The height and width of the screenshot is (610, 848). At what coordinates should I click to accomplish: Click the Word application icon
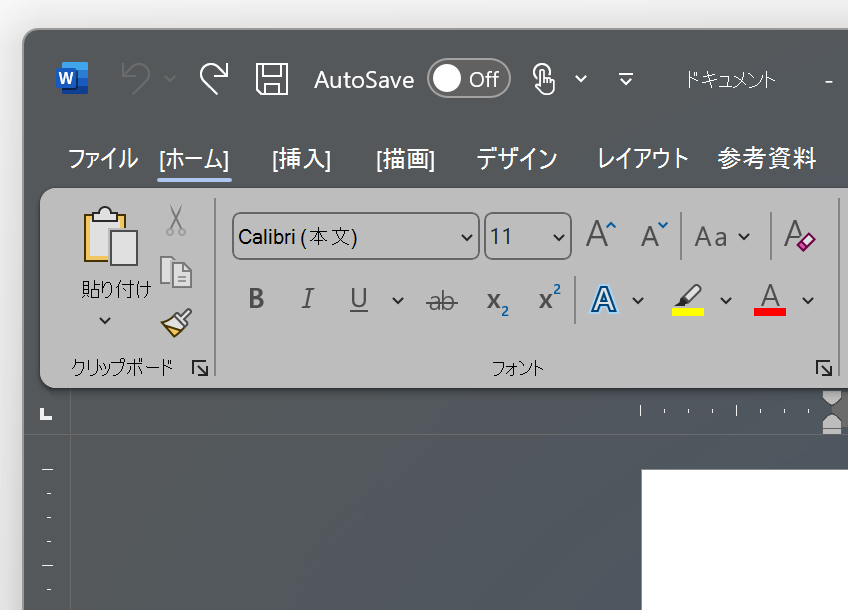point(72,78)
